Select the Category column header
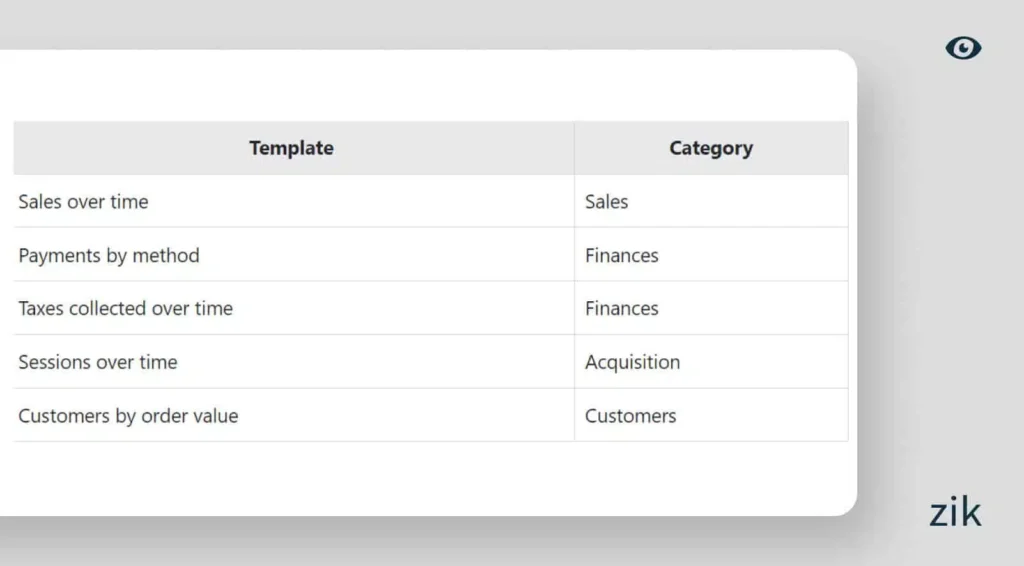The height and width of the screenshot is (566, 1024). [711, 148]
